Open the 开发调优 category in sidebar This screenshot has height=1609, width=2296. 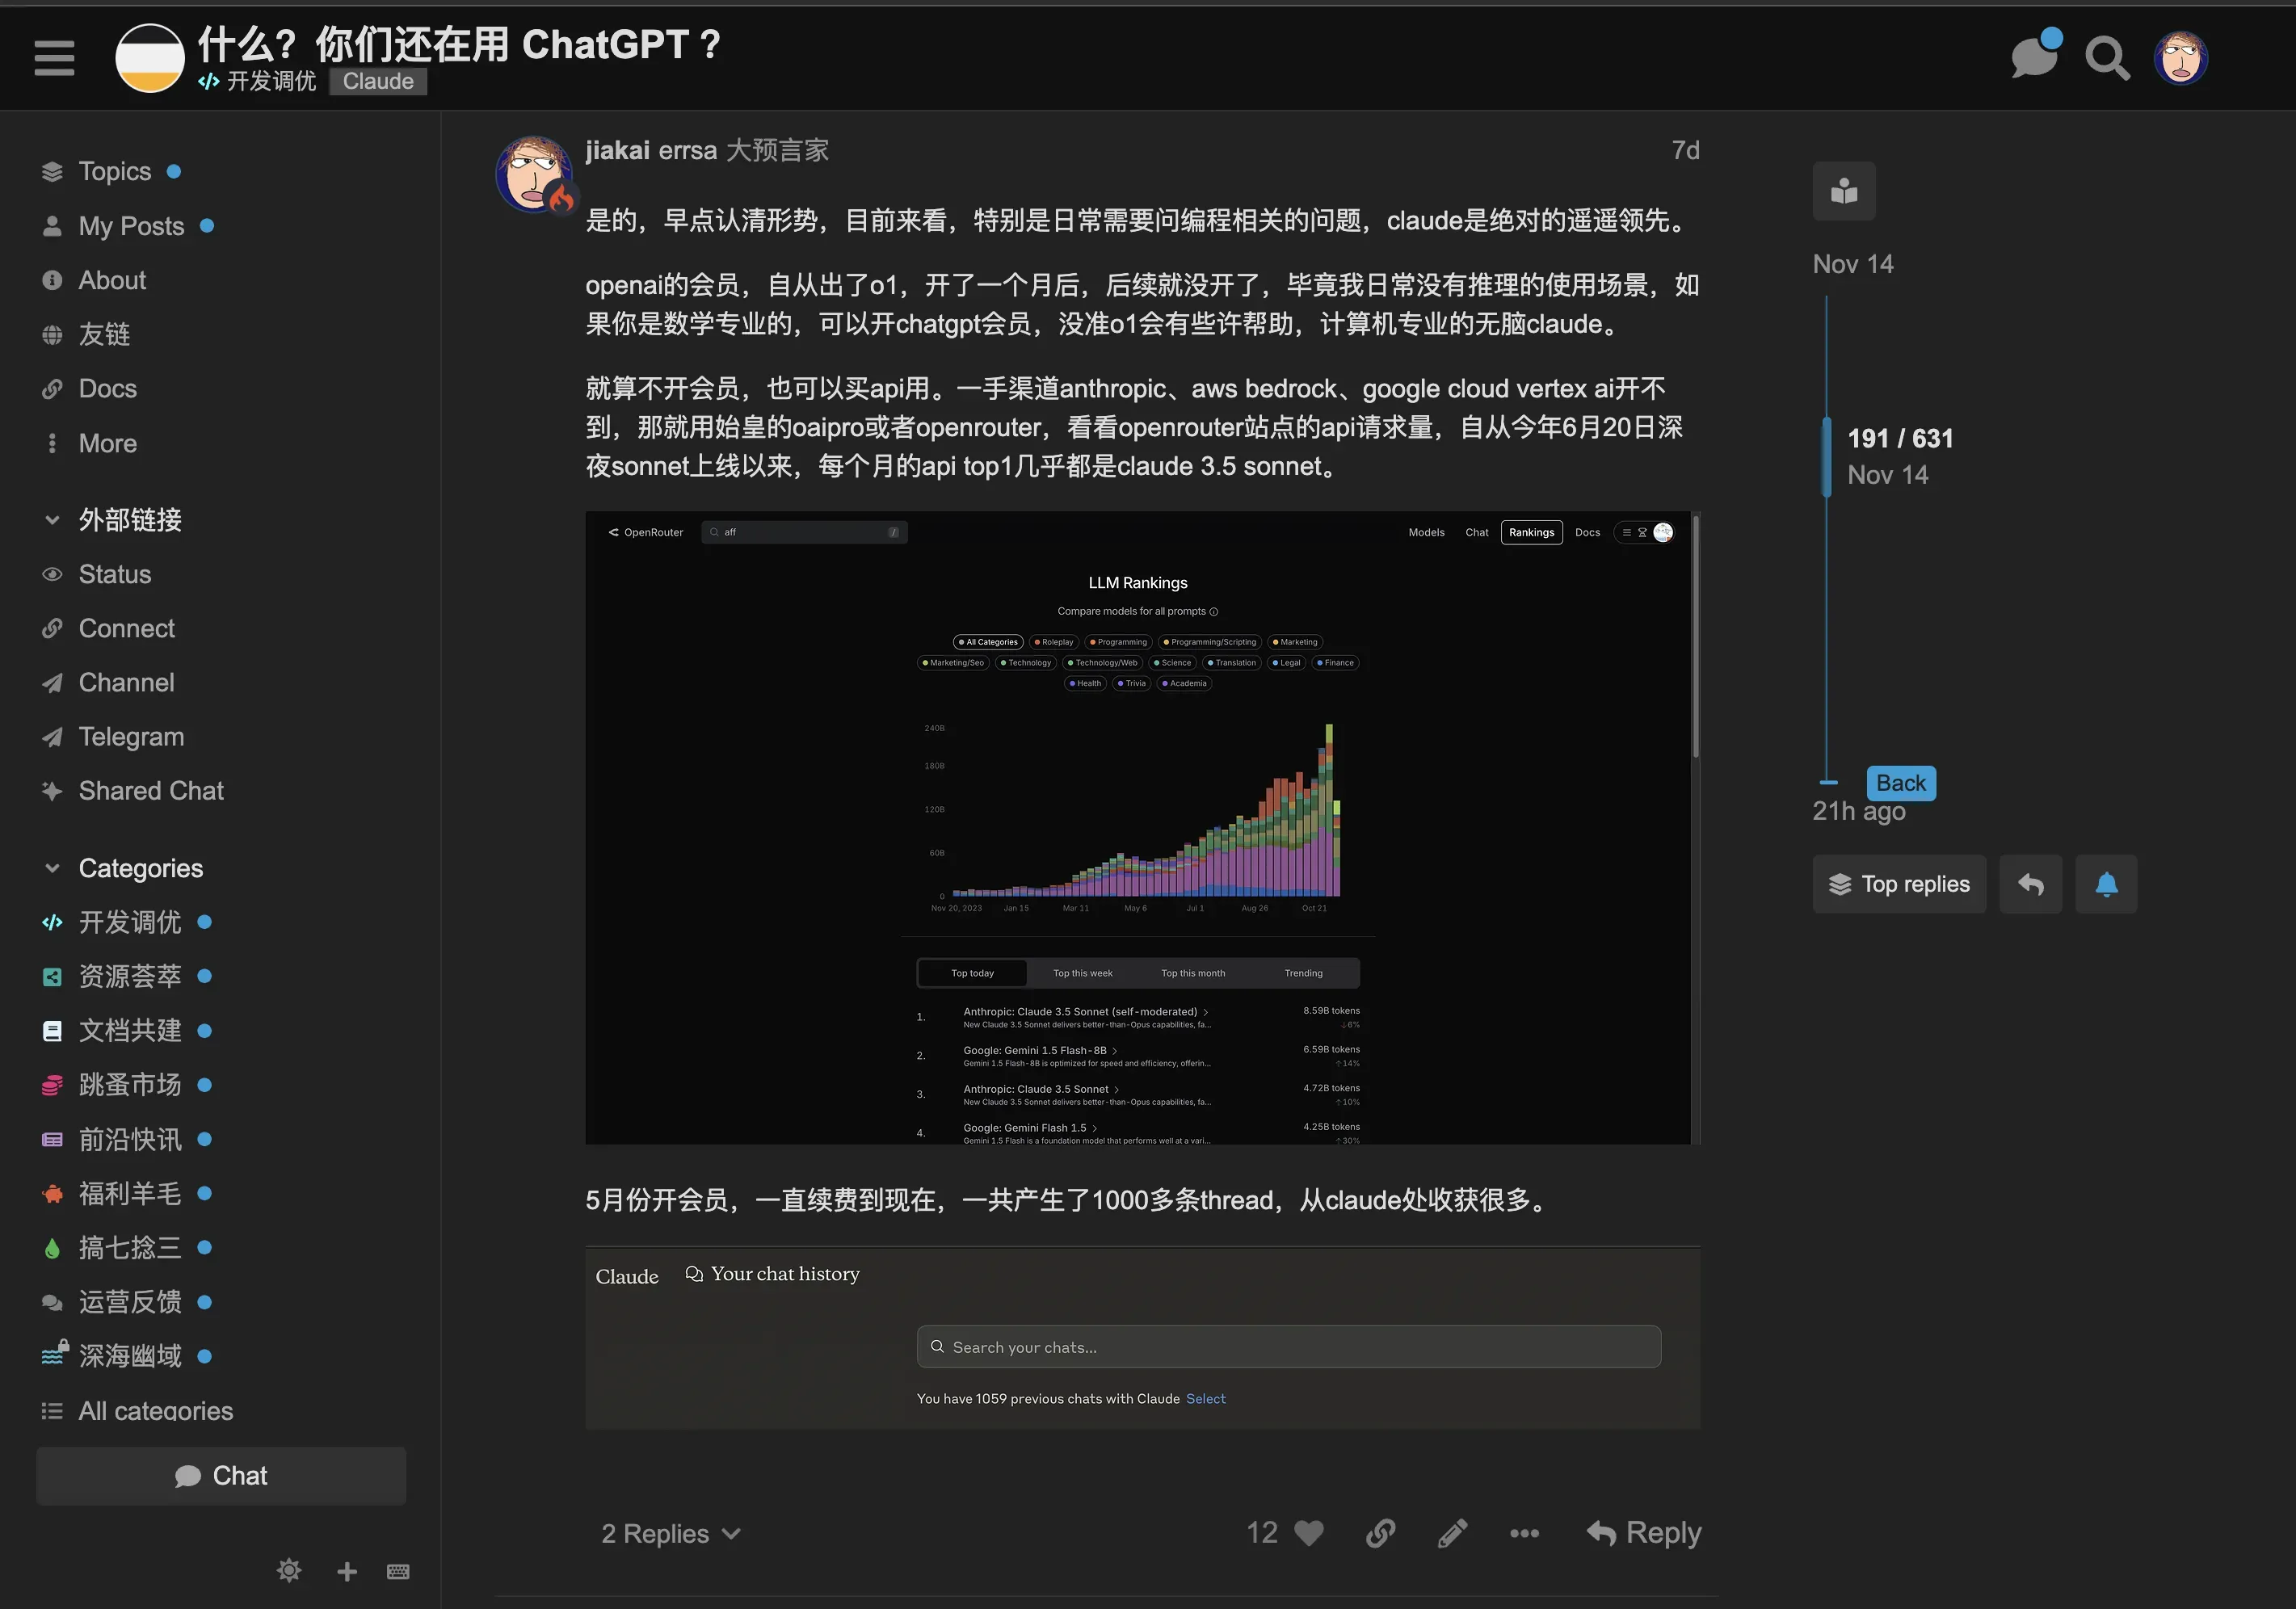[x=130, y=922]
